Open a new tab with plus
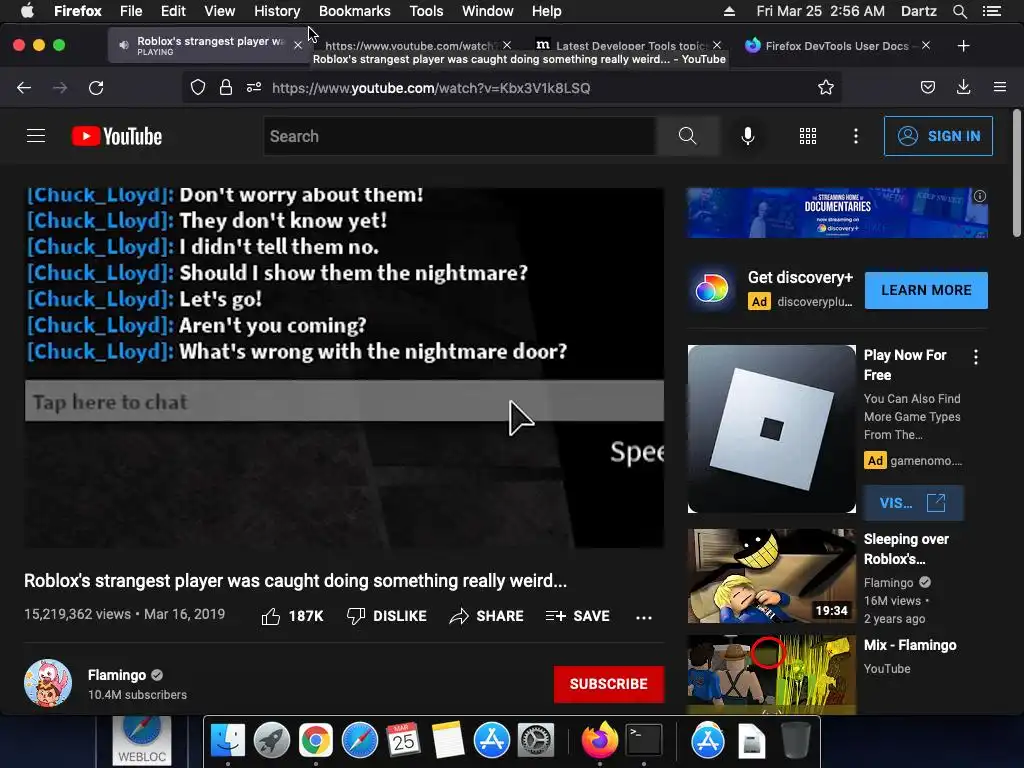1024x768 pixels. (963, 46)
